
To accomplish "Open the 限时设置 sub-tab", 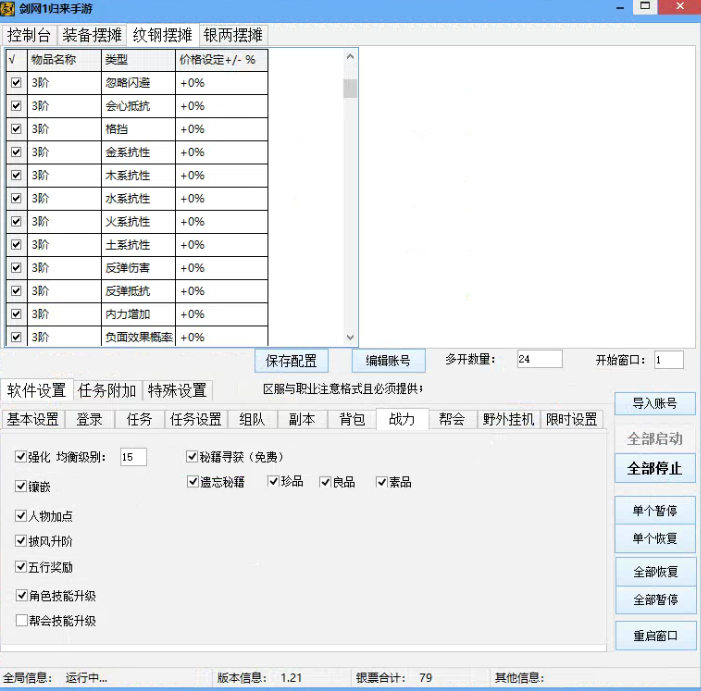I will 572,420.
